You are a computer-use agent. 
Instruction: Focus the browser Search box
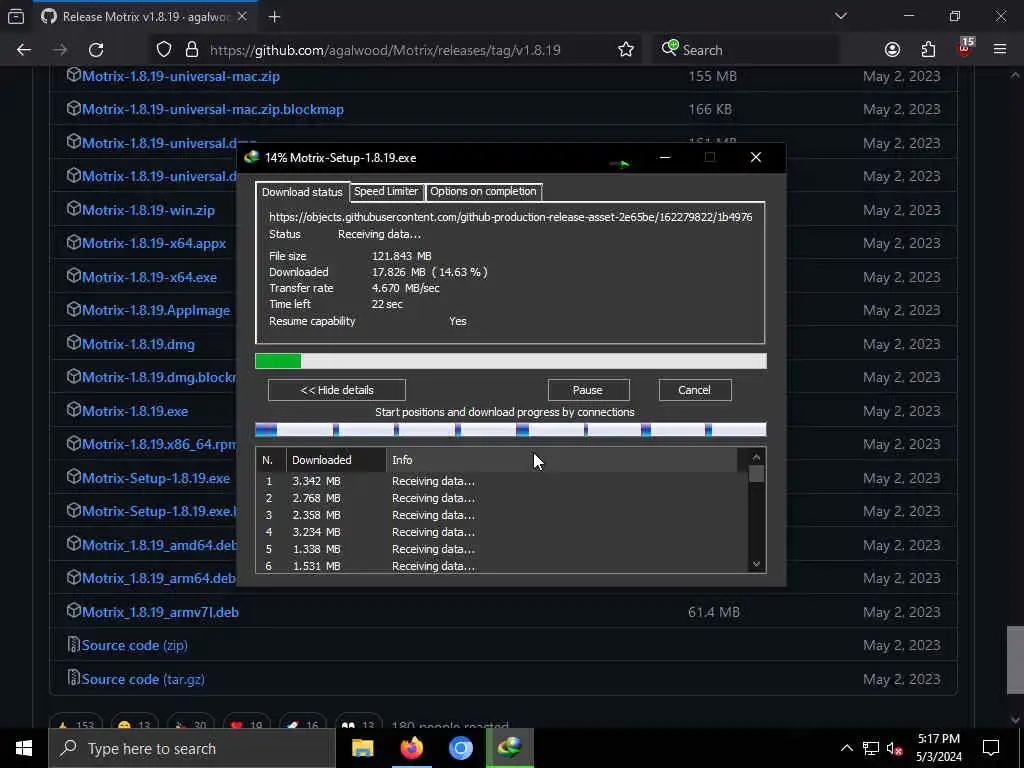pos(746,50)
